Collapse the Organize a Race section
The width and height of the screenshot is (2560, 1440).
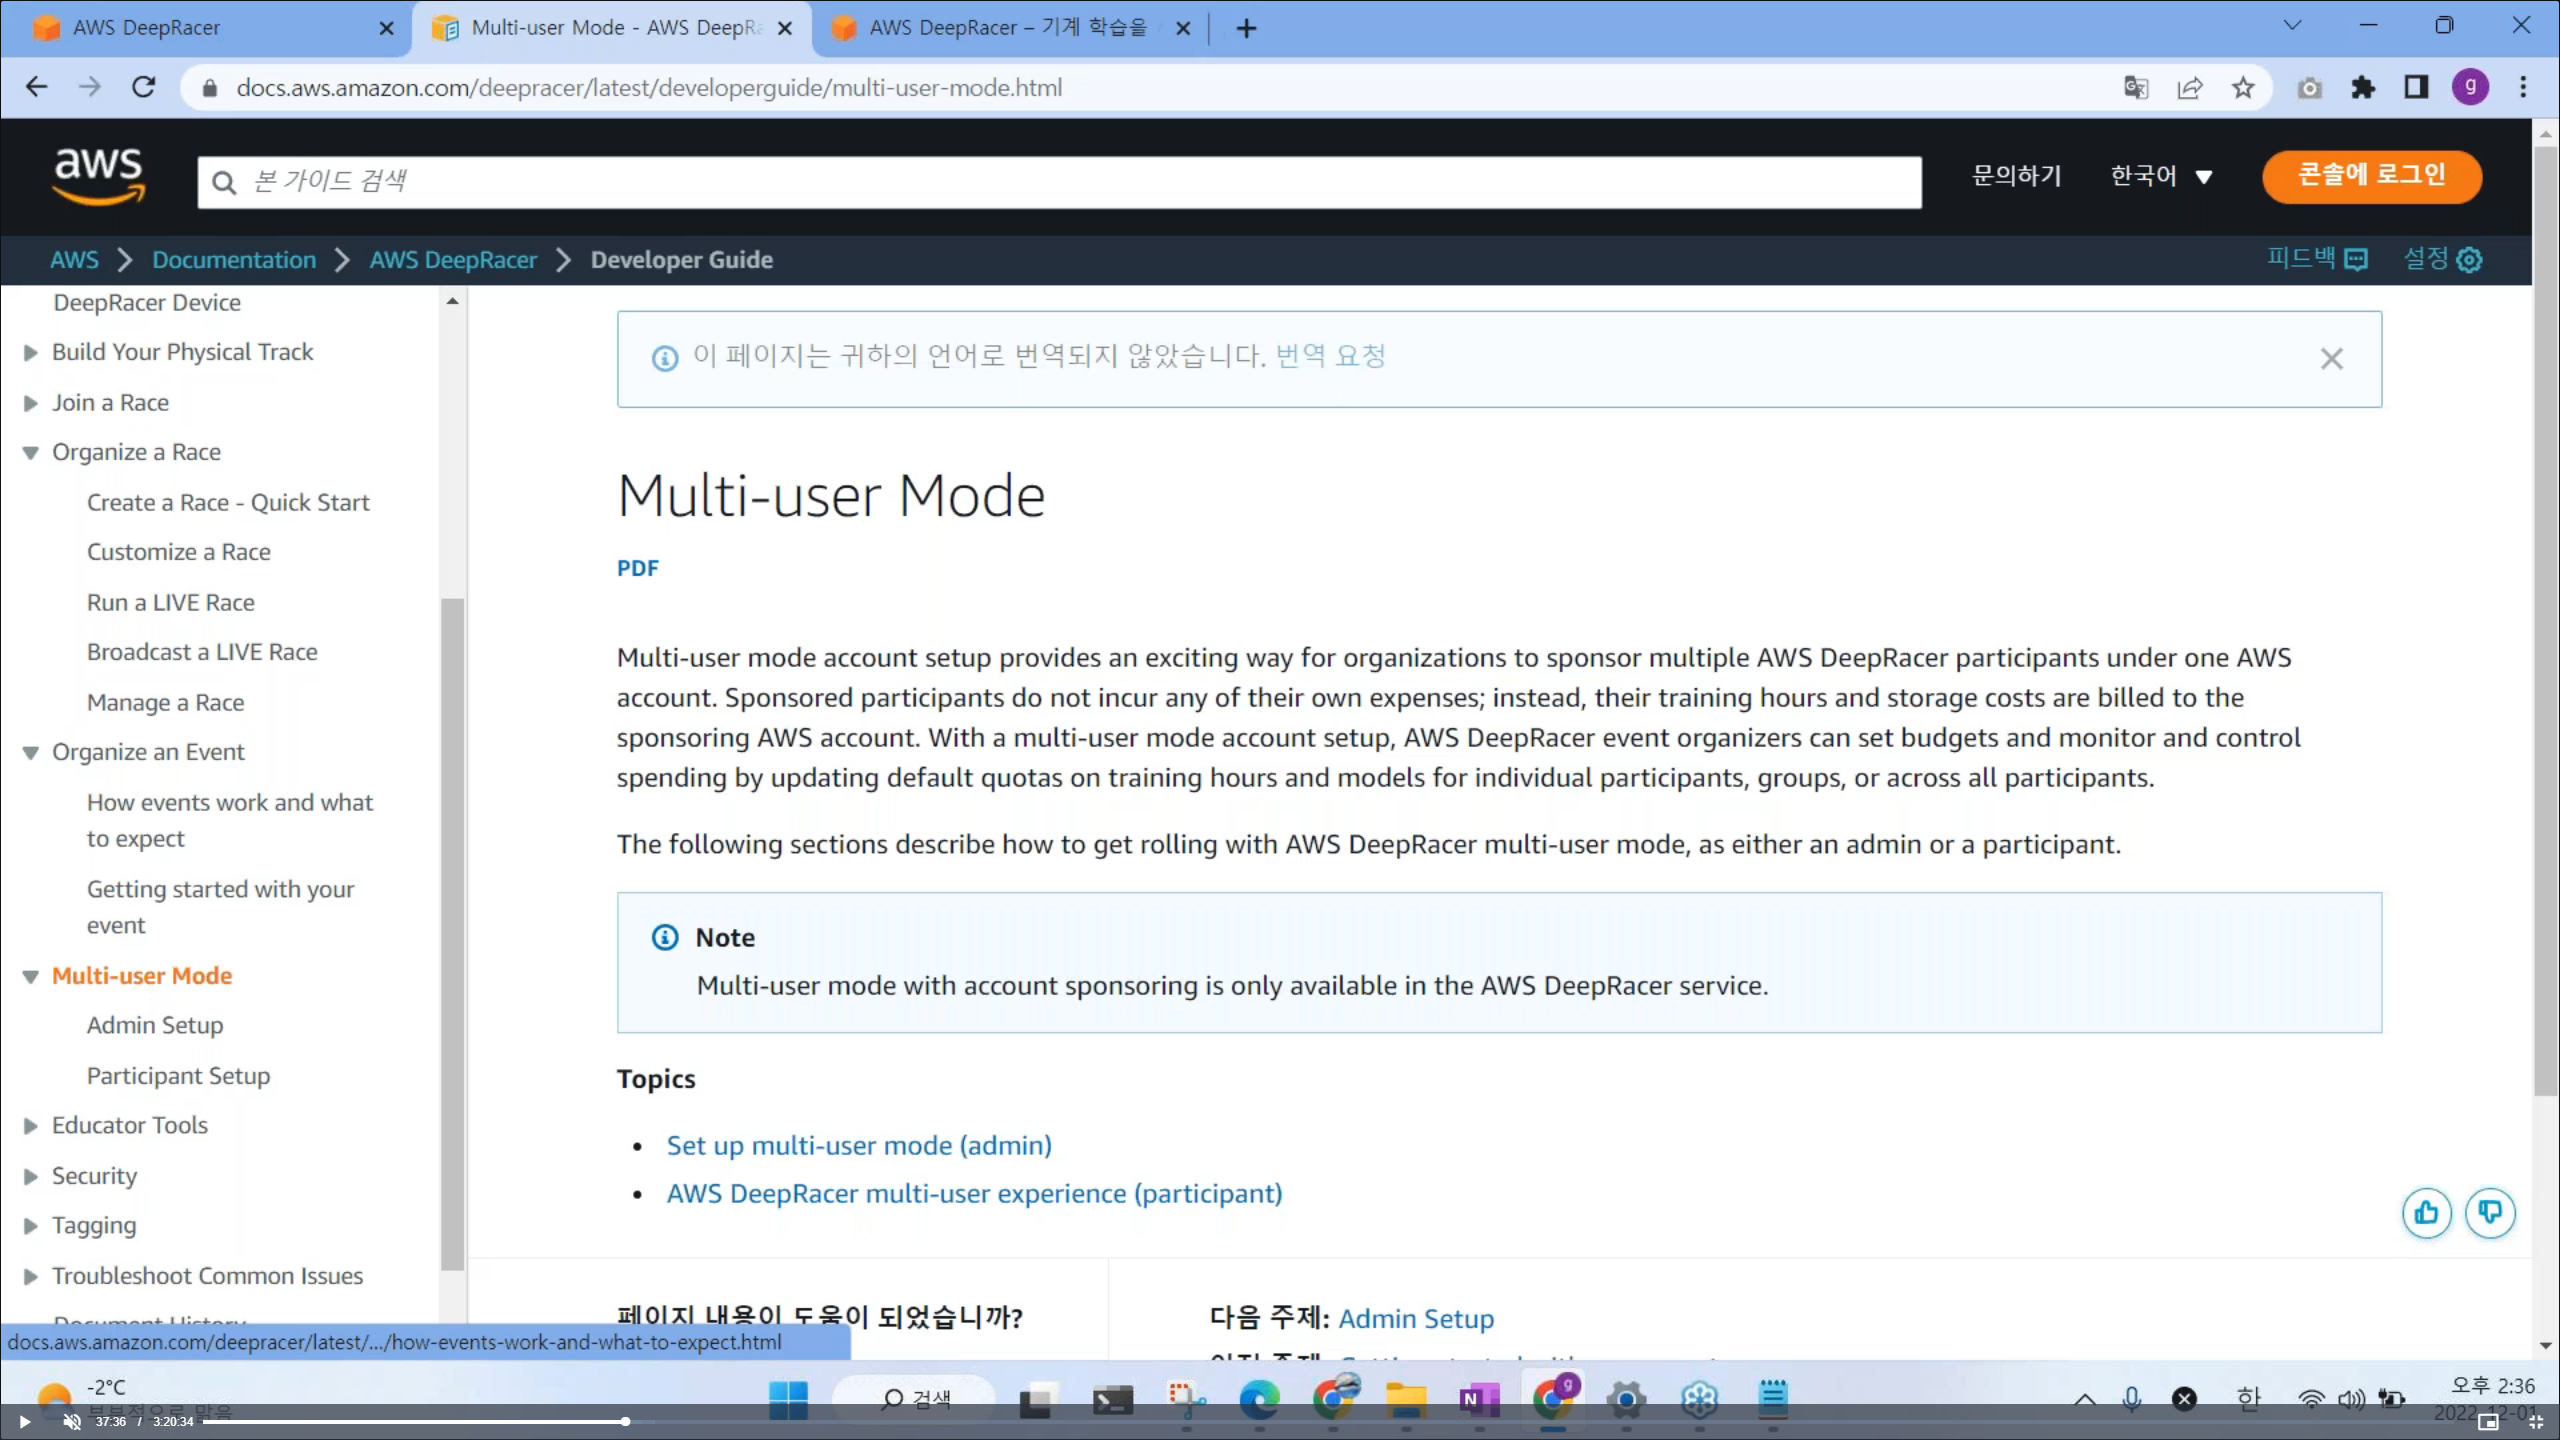pos(30,453)
